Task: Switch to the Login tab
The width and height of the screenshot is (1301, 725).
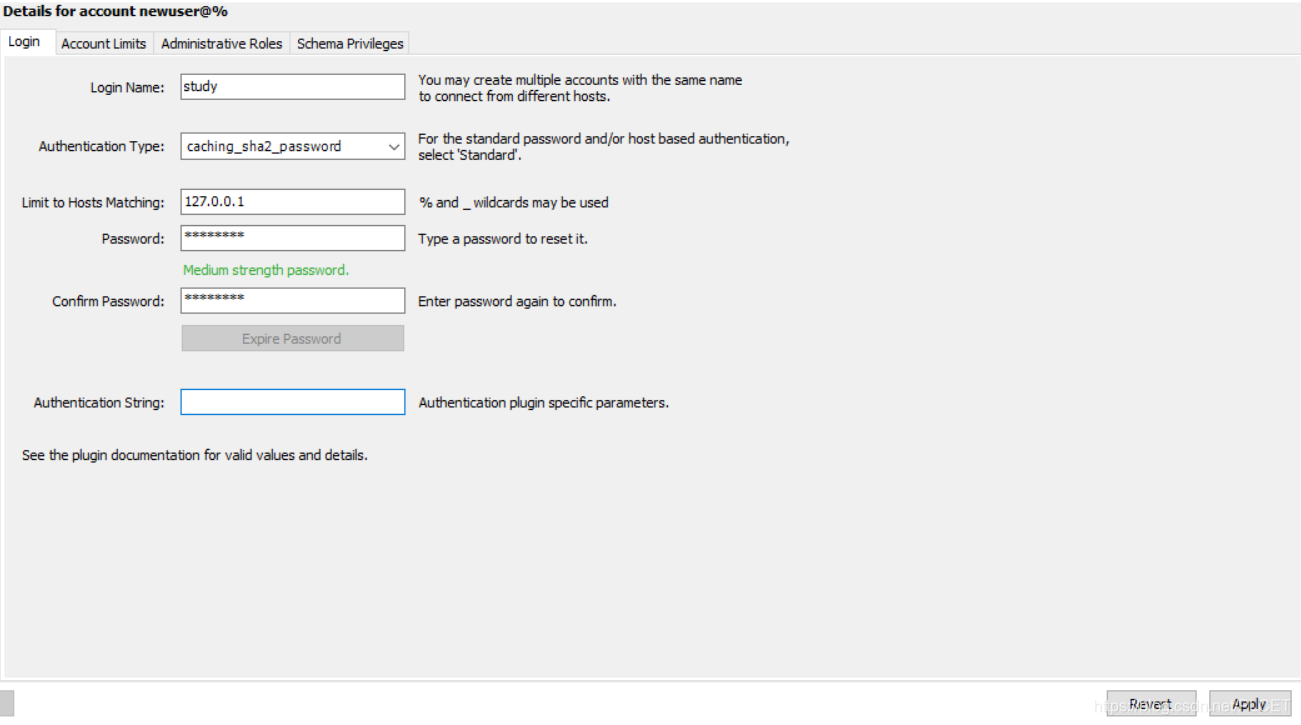Action: pyautogui.click(x=25, y=42)
